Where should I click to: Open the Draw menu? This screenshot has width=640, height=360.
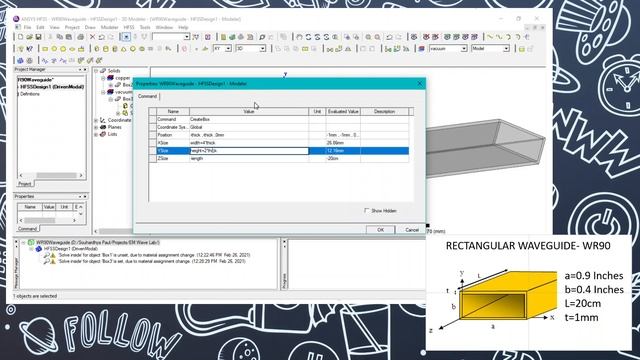point(90,27)
